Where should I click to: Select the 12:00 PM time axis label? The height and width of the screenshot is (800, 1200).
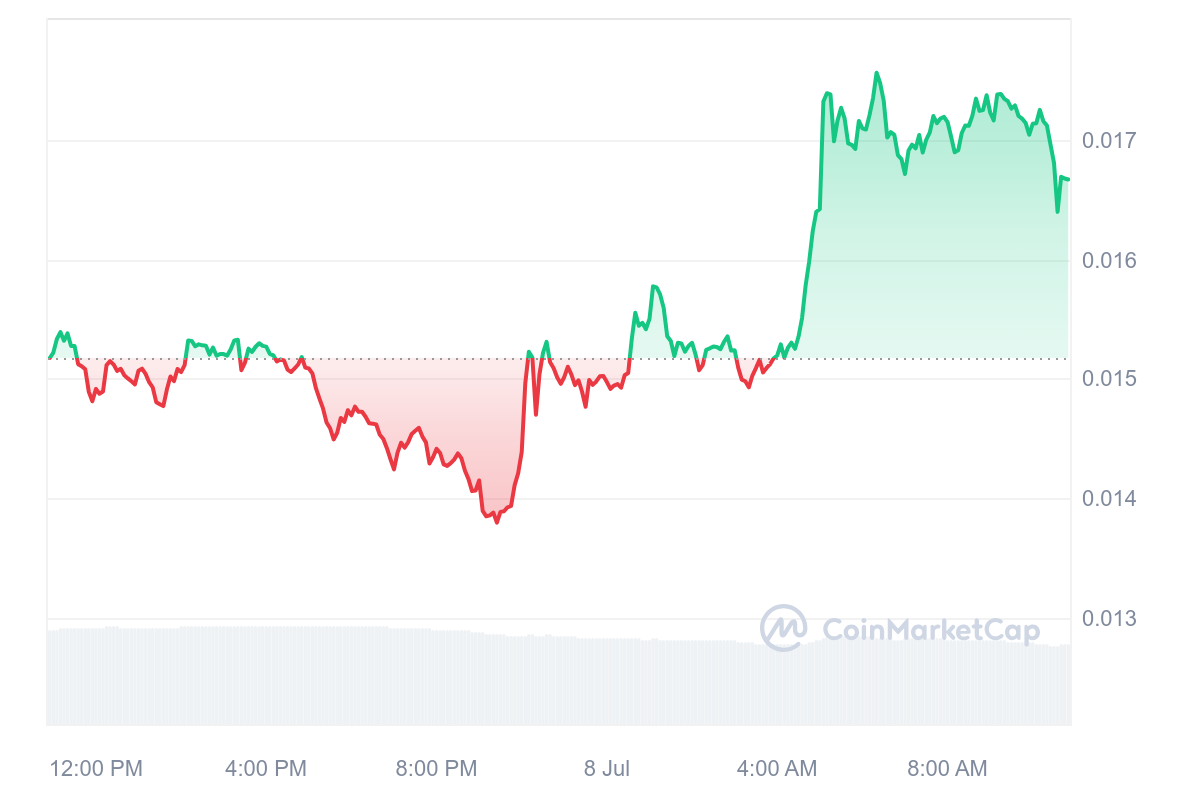96,769
